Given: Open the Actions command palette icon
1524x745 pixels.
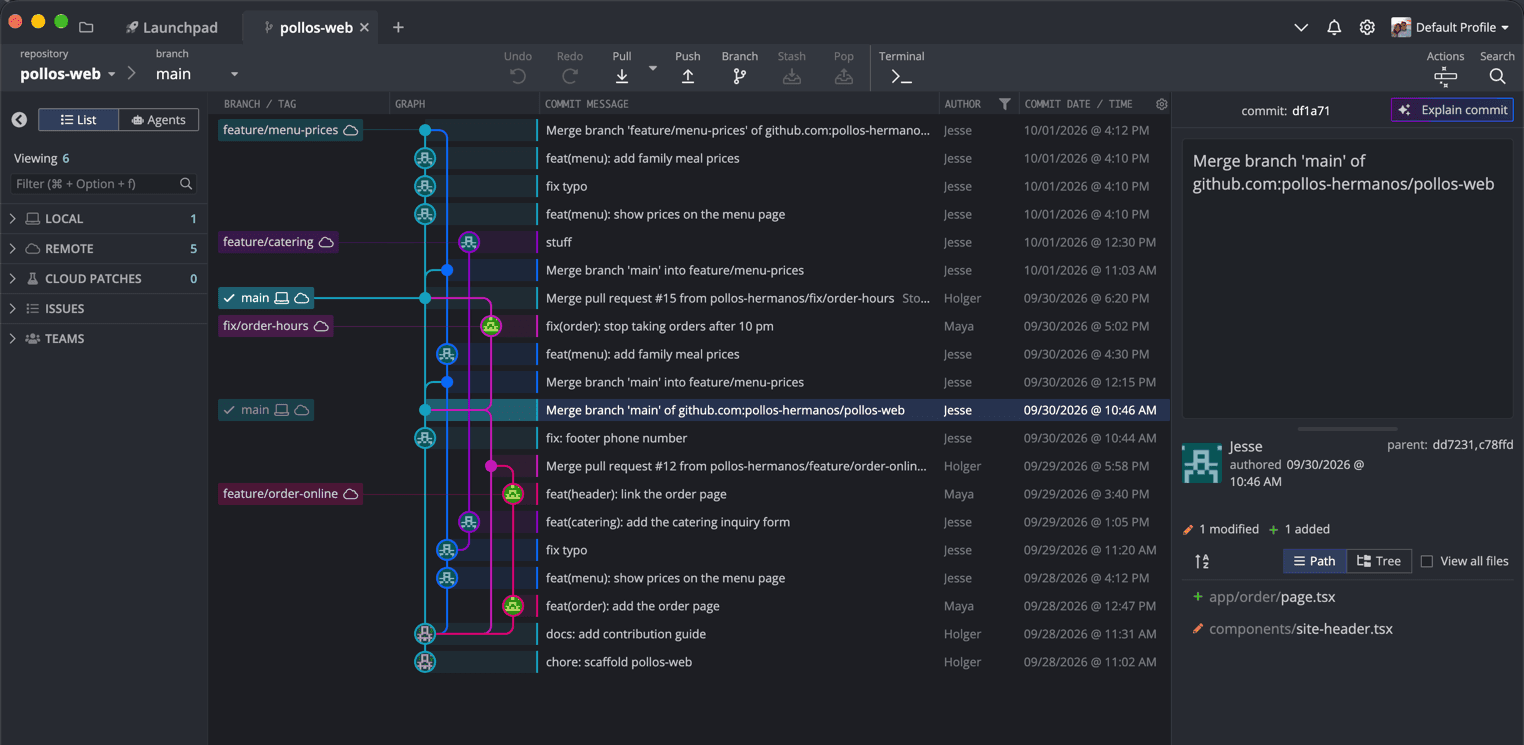Looking at the screenshot, I should pos(1445,76).
